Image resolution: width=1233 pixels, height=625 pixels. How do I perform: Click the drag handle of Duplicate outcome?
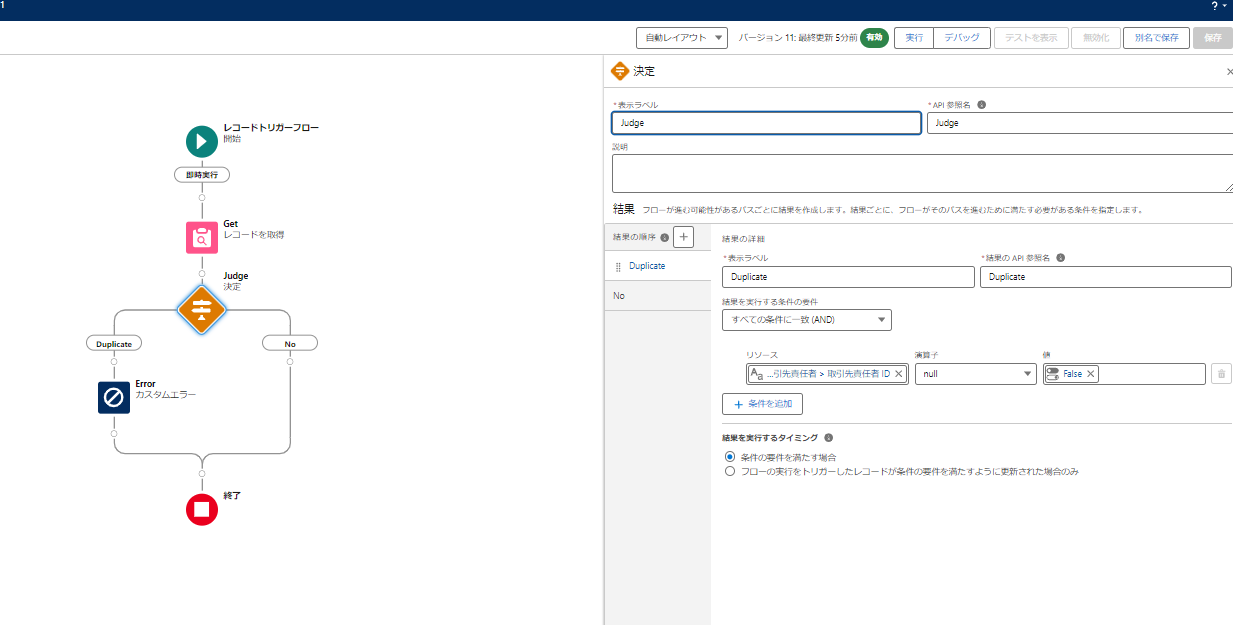click(x=618, y=267)
